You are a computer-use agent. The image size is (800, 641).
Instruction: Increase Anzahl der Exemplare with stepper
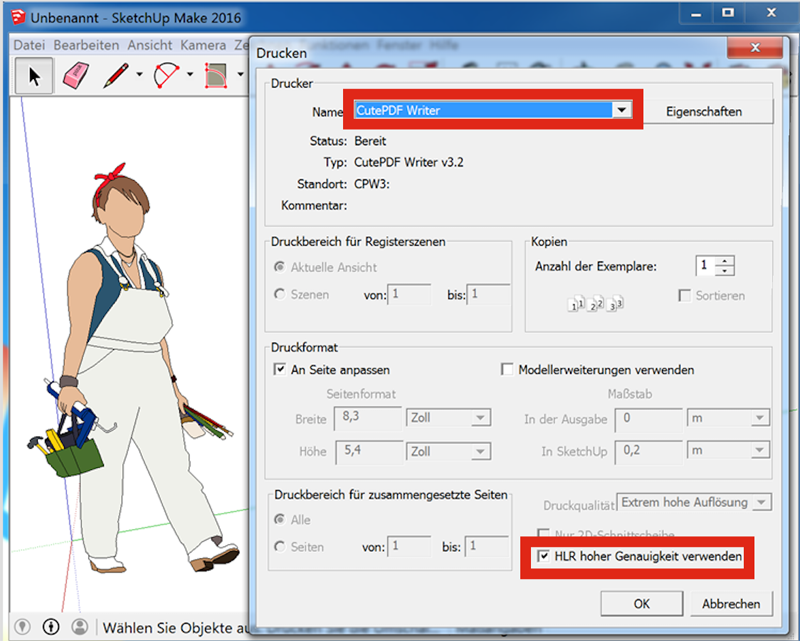click(725, 261)
